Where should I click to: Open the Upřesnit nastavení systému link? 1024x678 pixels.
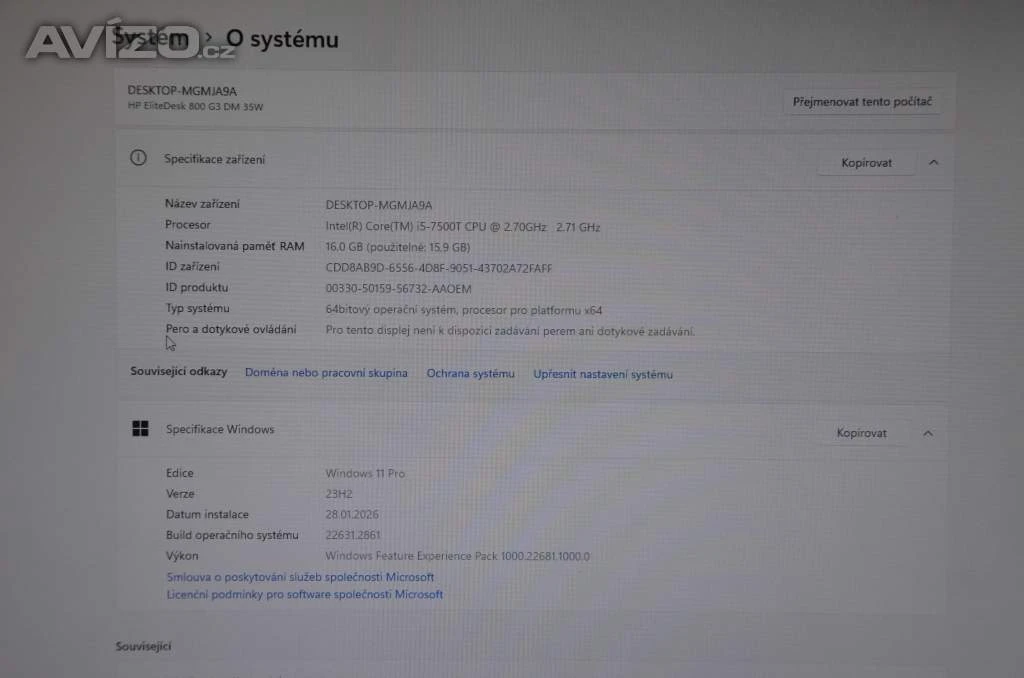tap(603, 374)
